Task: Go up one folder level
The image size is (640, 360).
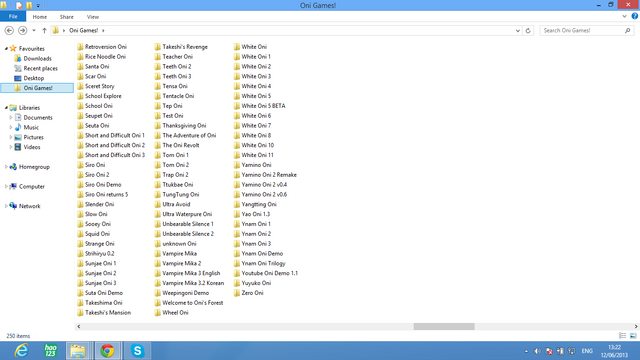Action: tap(44, 31)
